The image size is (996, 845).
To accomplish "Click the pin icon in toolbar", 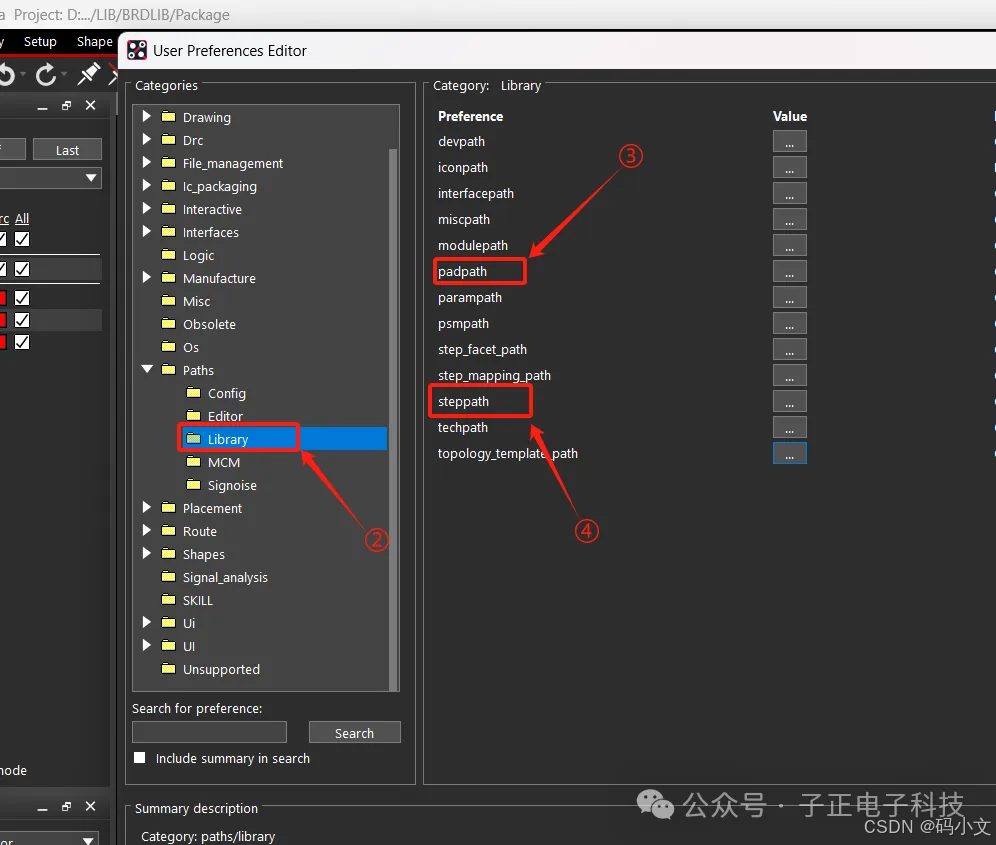I will [x=88, y=74].
